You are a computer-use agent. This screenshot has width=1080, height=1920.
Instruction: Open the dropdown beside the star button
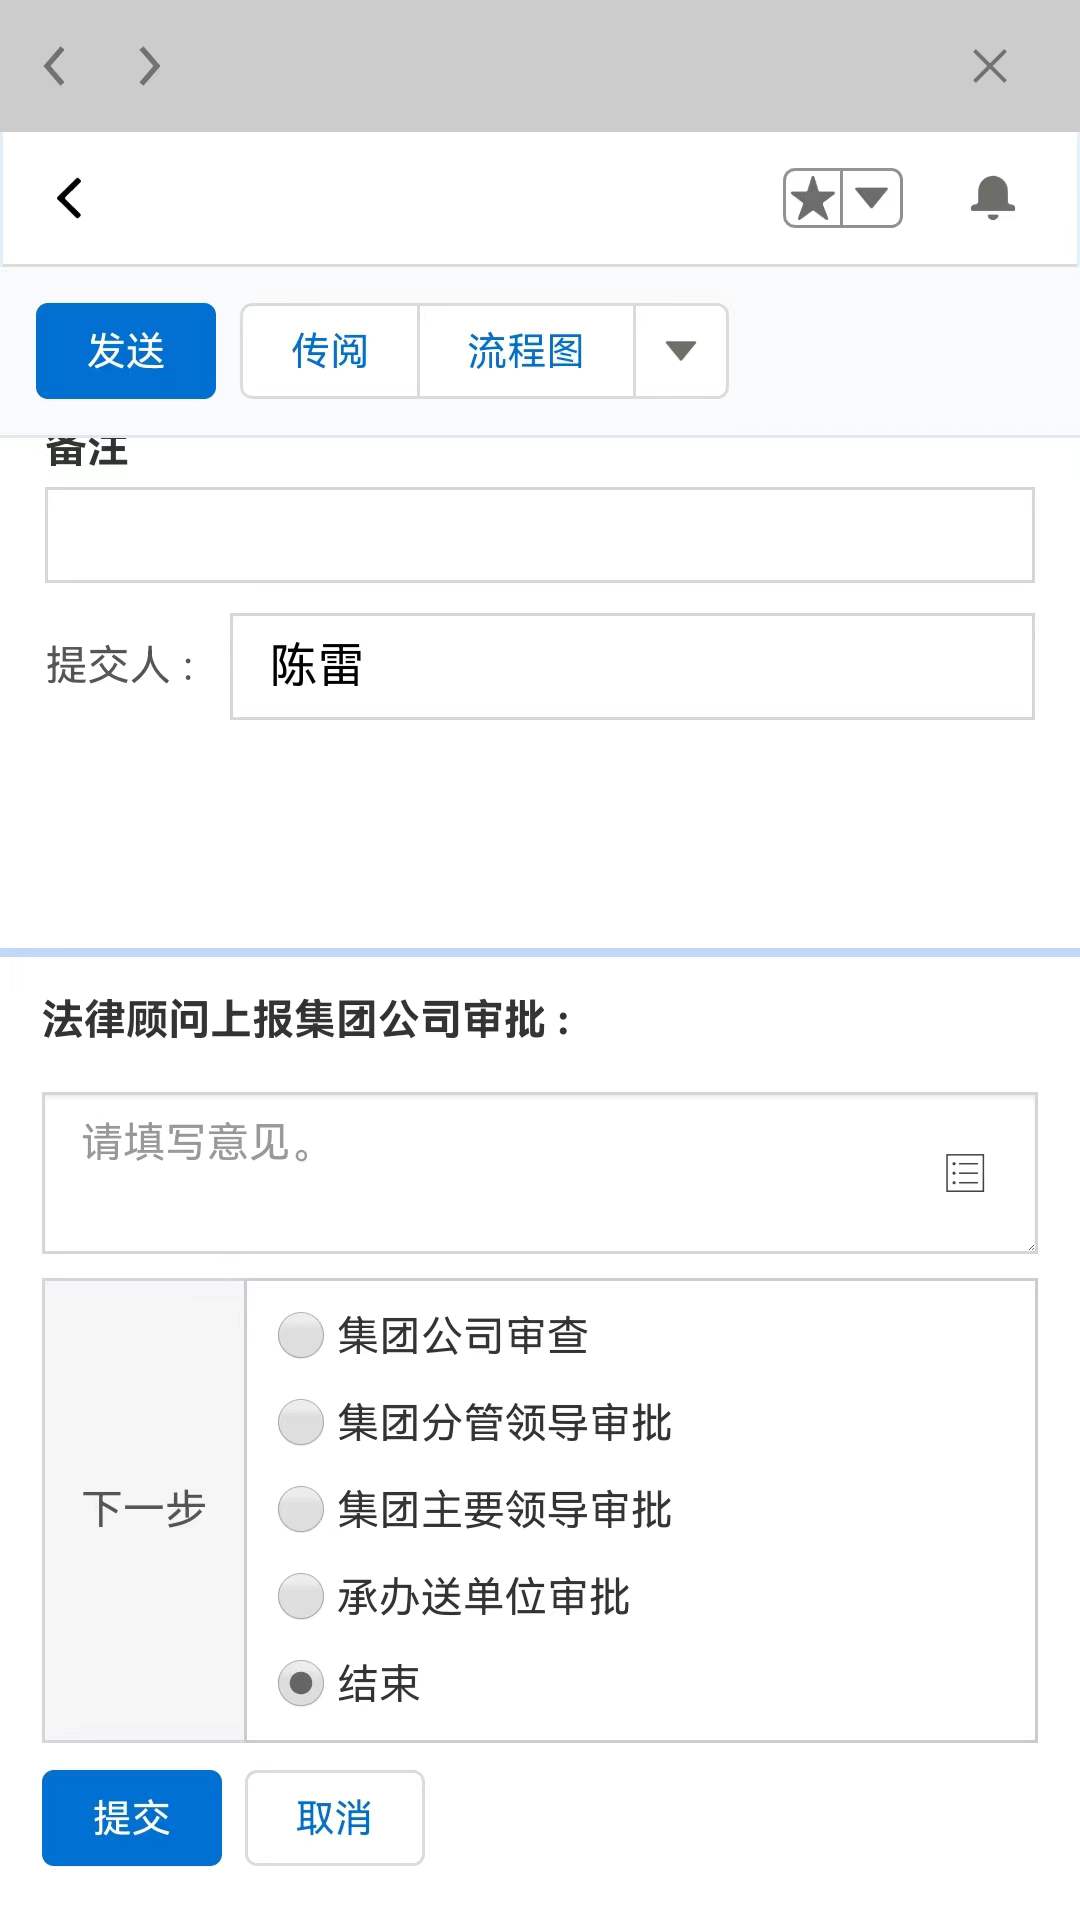click(872, 197)
